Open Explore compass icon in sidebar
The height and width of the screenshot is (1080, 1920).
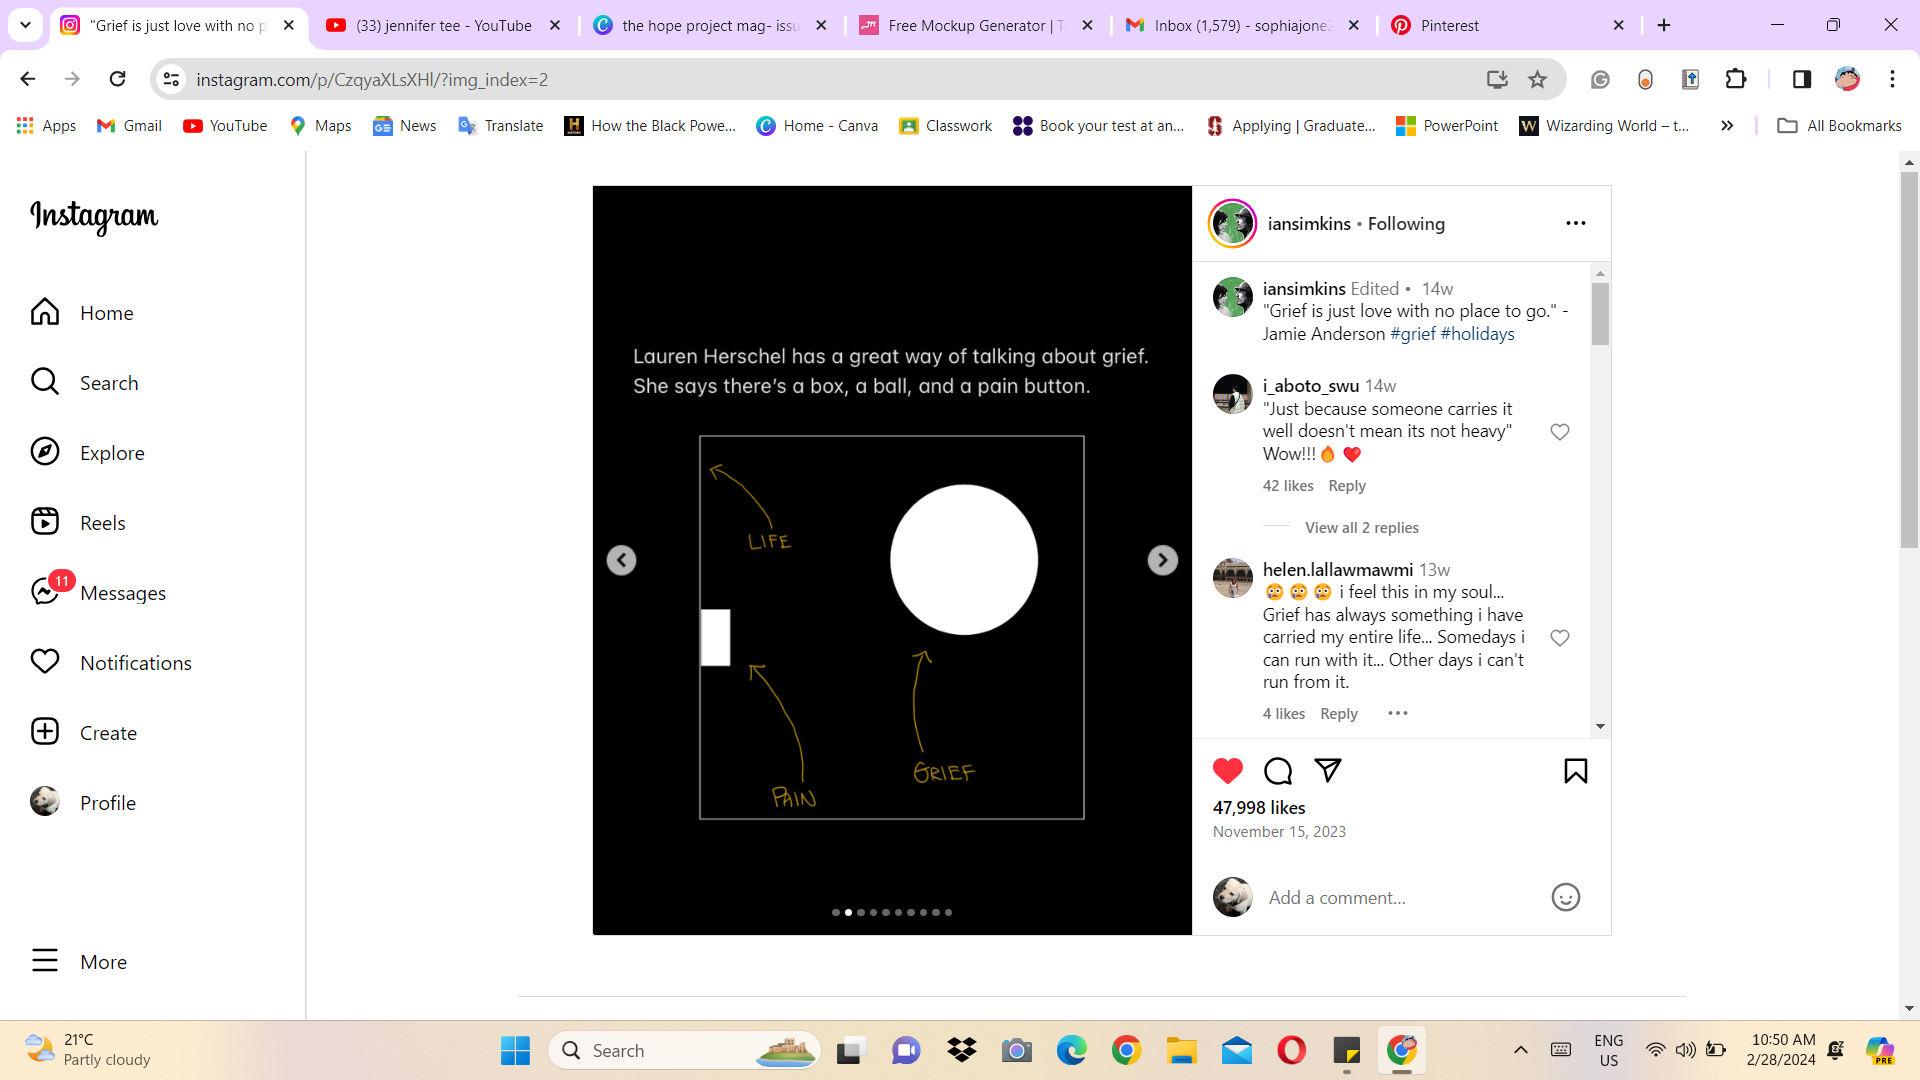pyautogui.click(x=45, y=452)
